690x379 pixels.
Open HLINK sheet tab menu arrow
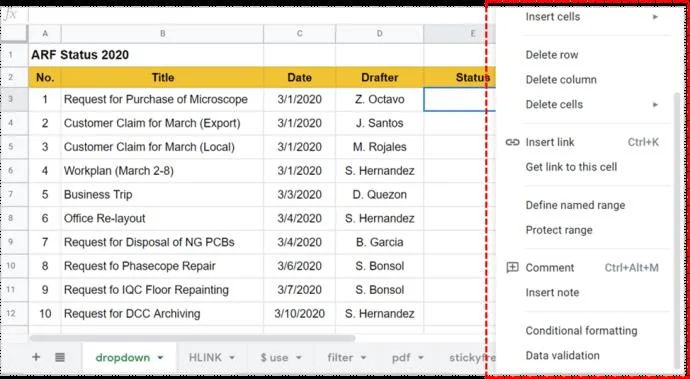click(x=232, y=357)
